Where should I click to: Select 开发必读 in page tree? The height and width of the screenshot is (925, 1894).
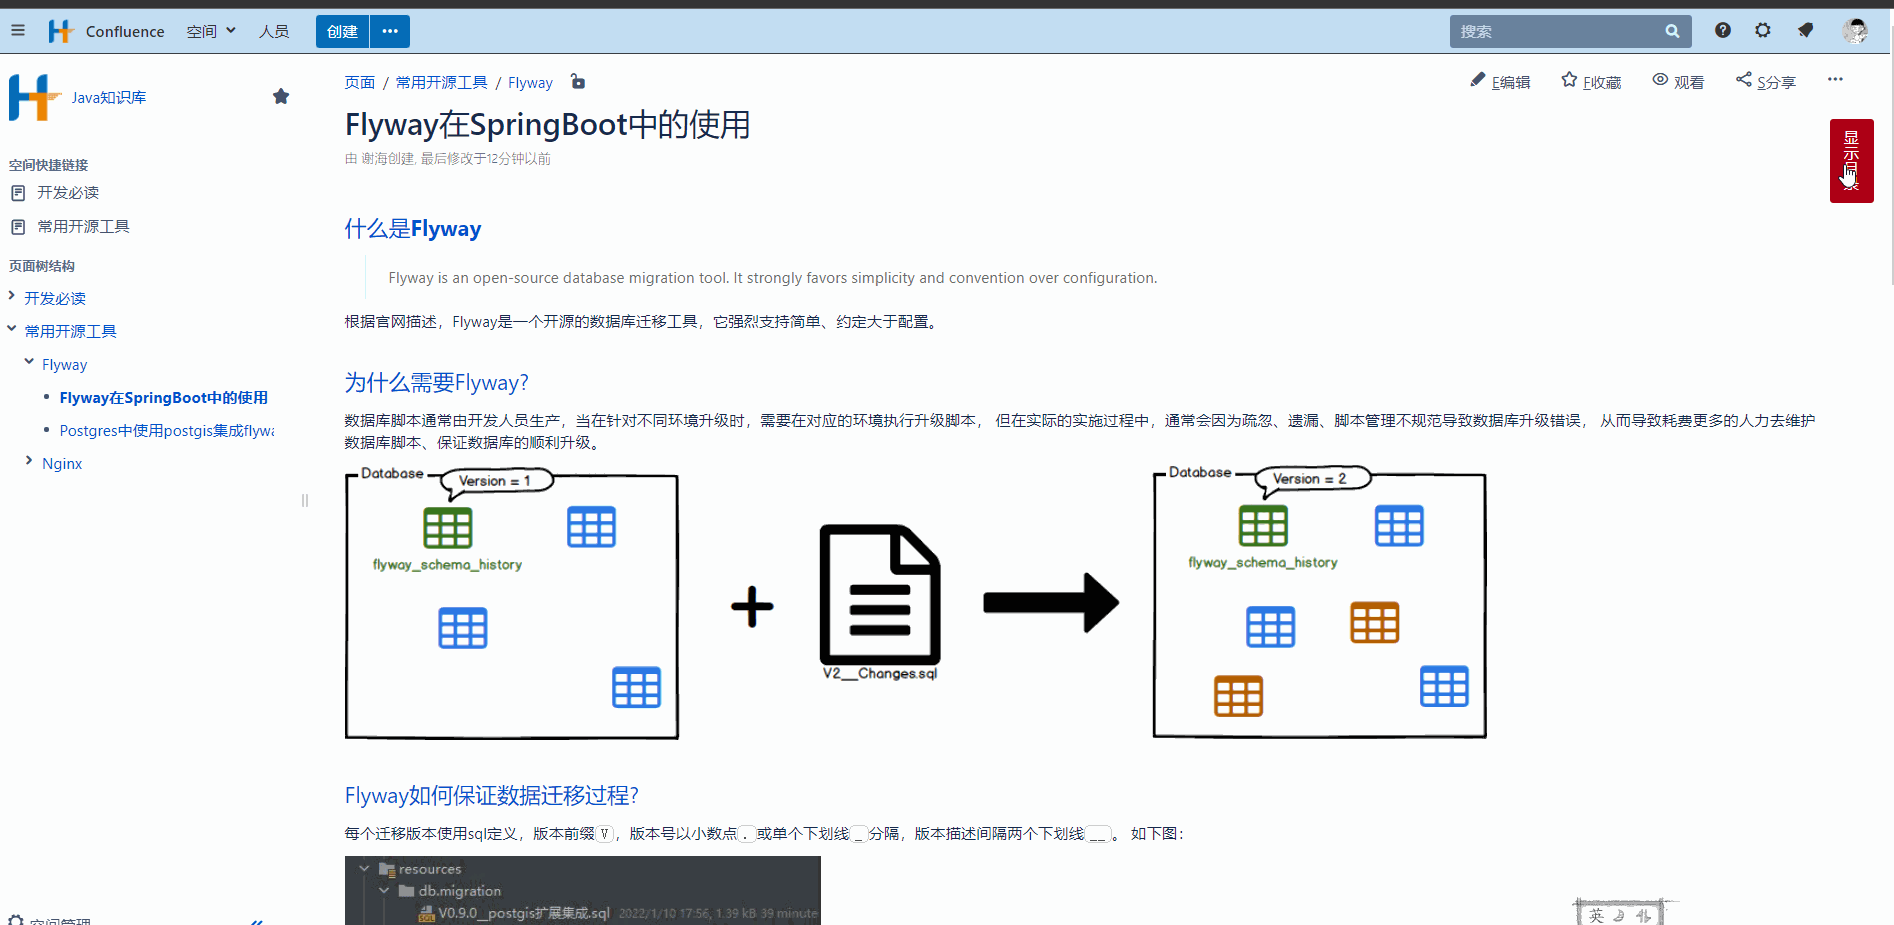(55, 298)
